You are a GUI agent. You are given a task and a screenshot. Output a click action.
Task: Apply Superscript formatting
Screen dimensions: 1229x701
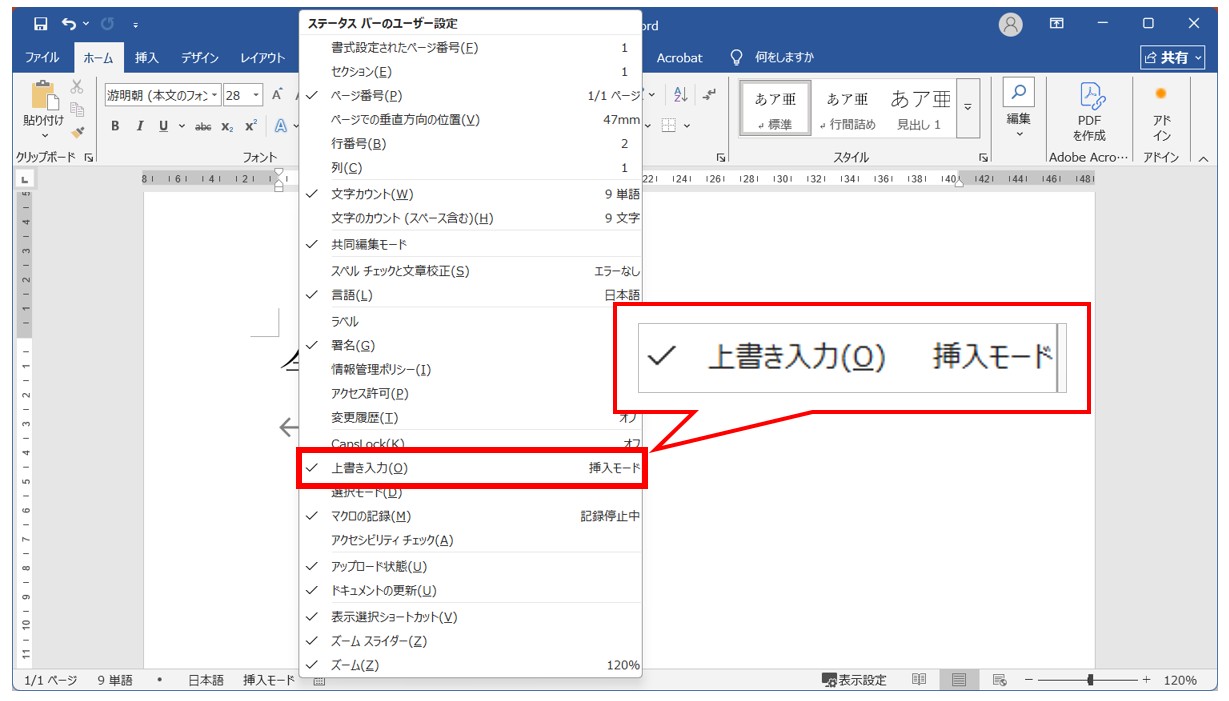[251, 126]
